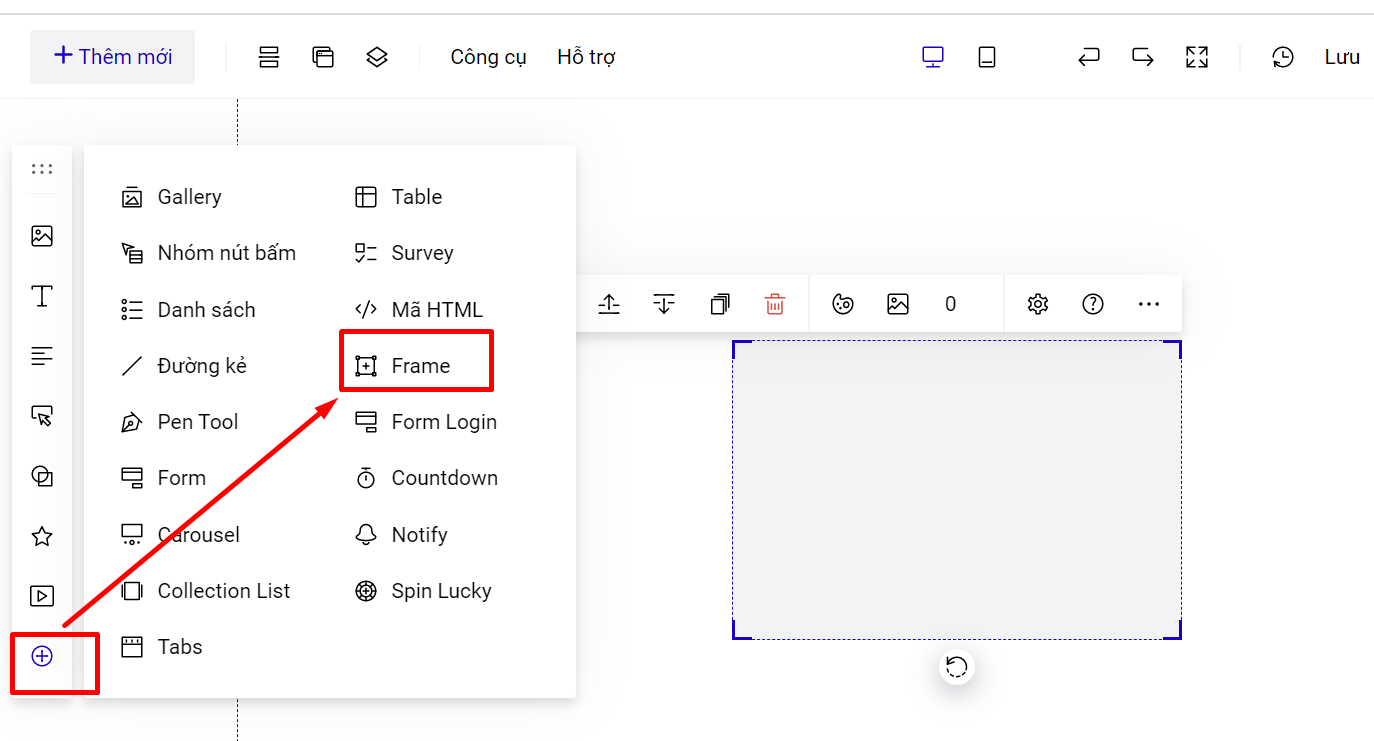Open the Công cụ menu
Screen dimensions: 1374x741
488,57
